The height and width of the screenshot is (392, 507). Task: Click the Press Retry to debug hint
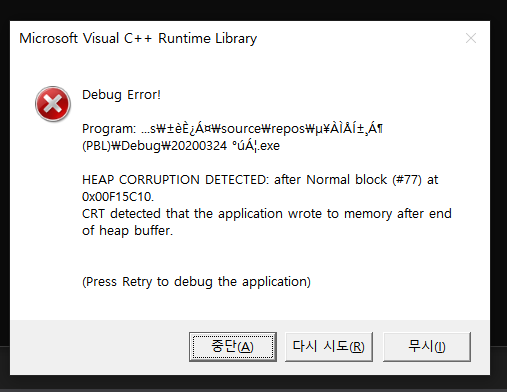point(196,282)
